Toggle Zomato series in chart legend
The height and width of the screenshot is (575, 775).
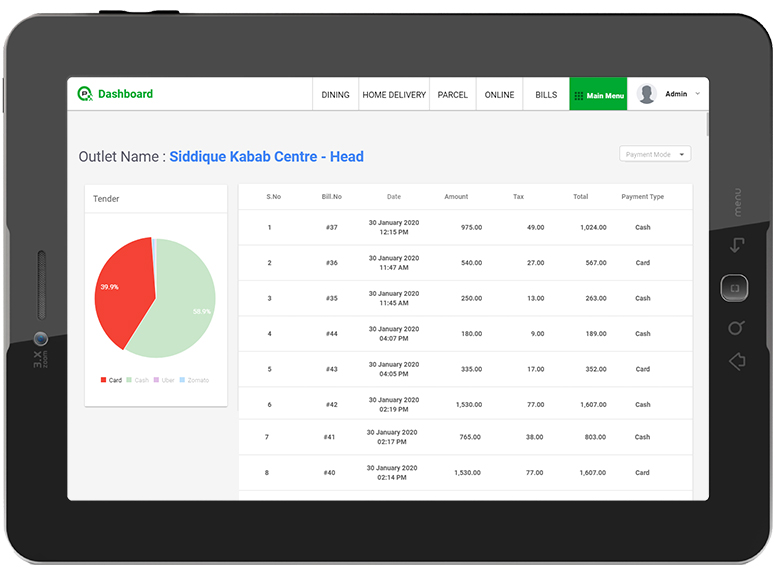click(x=194, y=380)
